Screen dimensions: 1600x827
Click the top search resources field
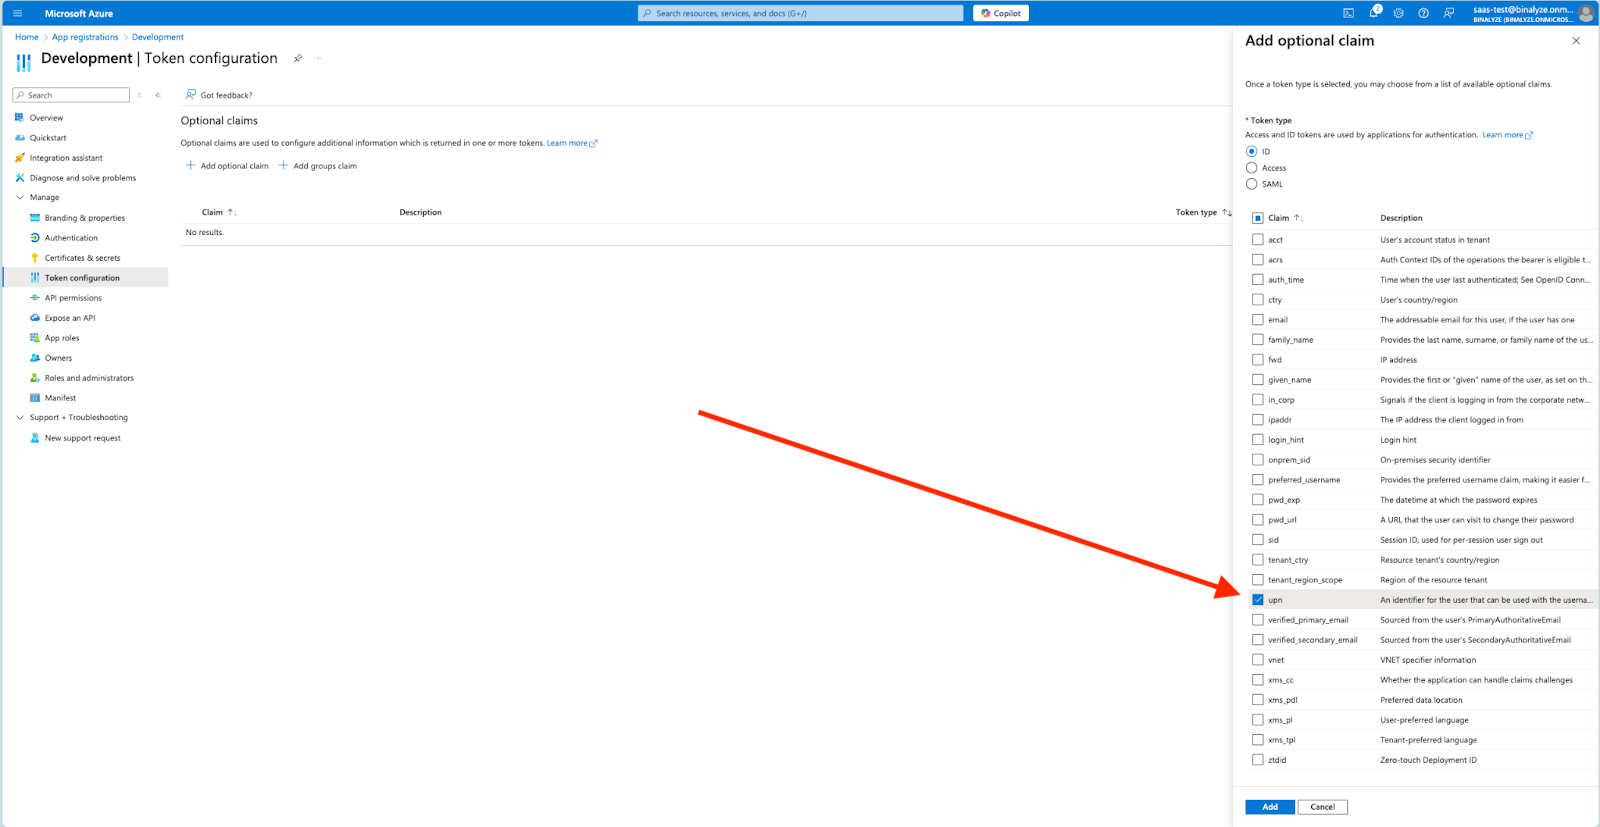tap(800, 13)
